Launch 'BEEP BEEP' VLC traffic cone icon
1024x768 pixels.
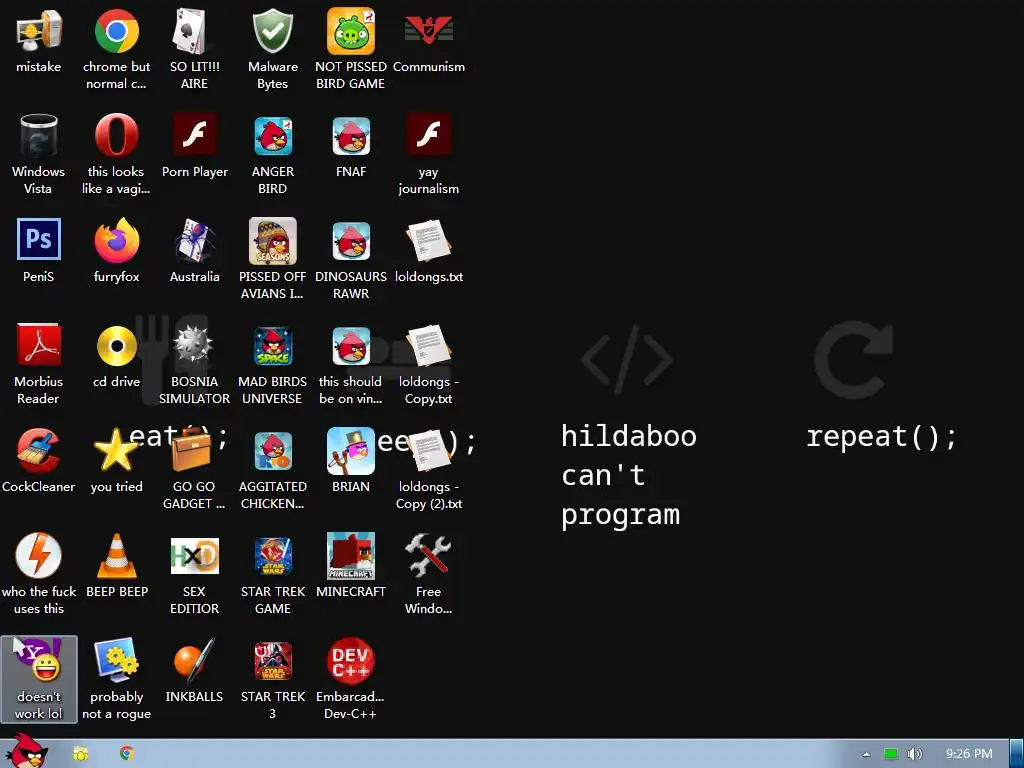(116, 556)
